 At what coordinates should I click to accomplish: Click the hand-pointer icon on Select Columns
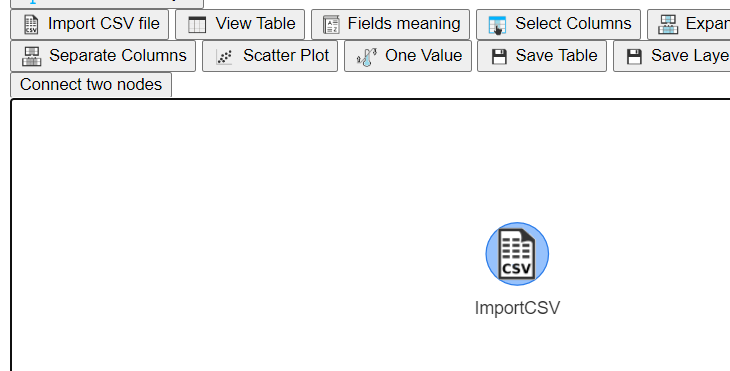point(497,25)
